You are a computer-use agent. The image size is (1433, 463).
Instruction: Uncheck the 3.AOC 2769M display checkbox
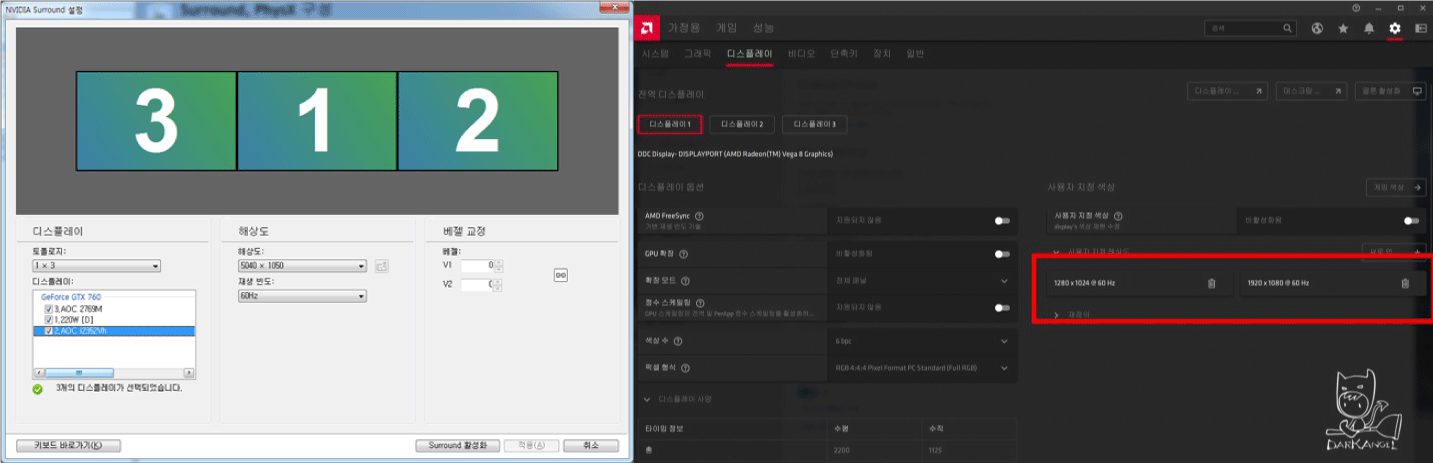click(x=49, y=309)
